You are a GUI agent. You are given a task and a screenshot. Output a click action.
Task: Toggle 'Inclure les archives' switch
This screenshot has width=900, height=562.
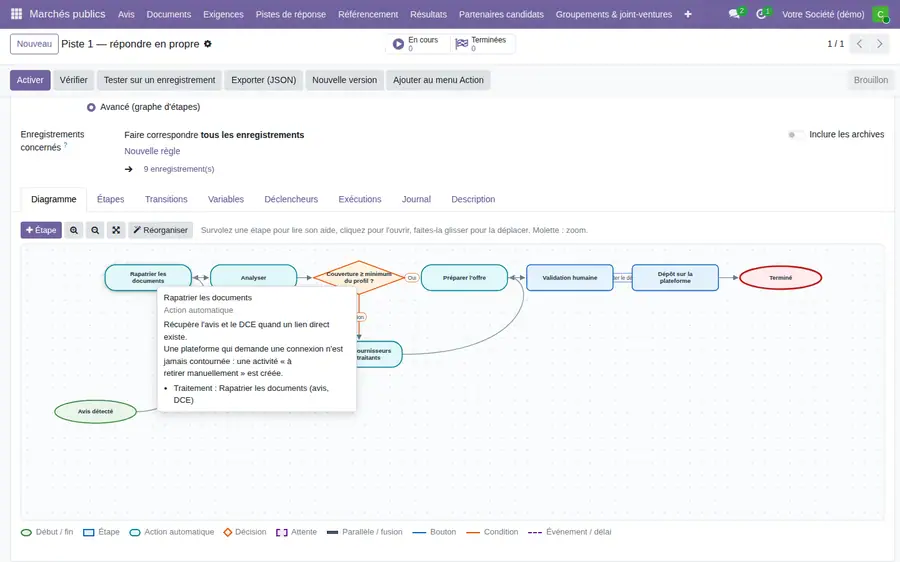coord(796,134)
